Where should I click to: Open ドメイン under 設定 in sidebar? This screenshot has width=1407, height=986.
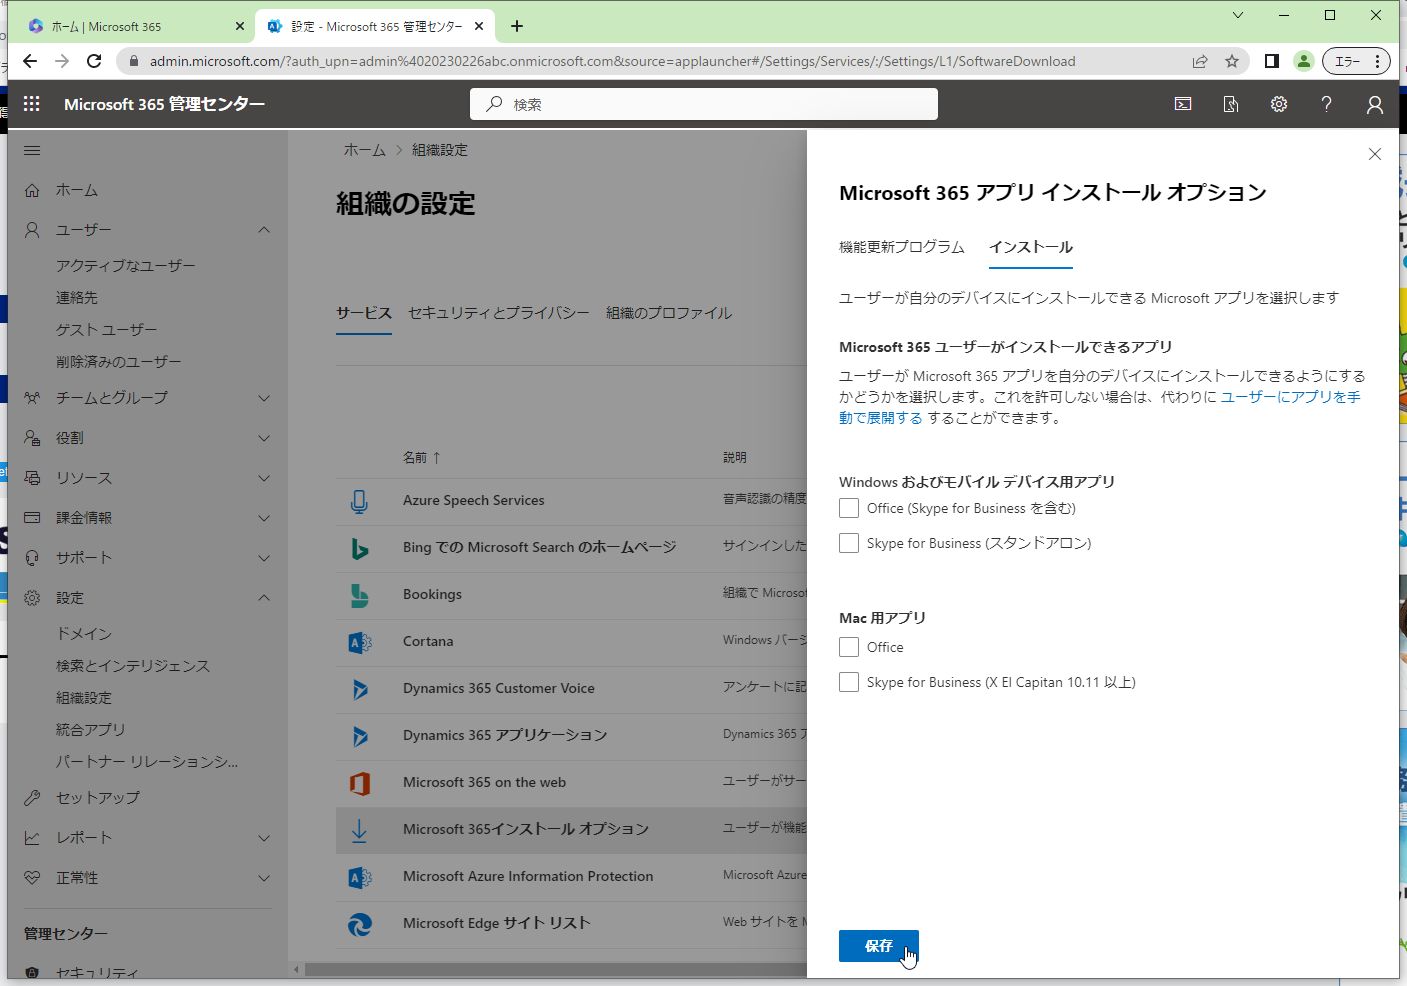point(84,634)
